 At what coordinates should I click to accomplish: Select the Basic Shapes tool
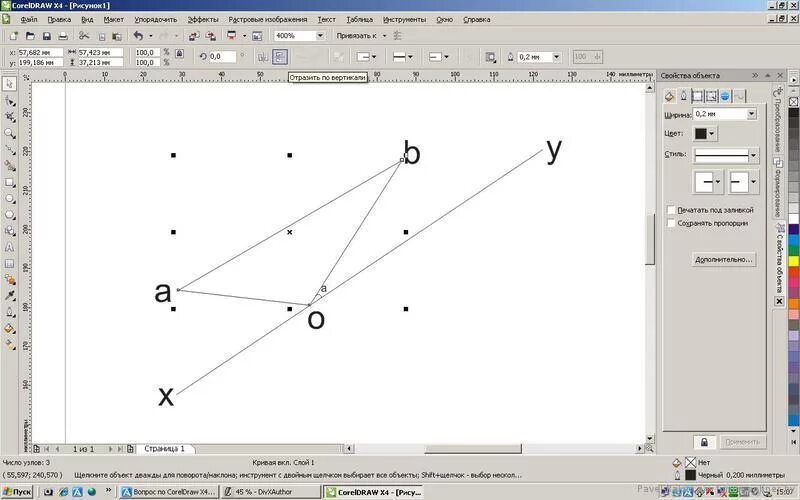pos(10,231)
